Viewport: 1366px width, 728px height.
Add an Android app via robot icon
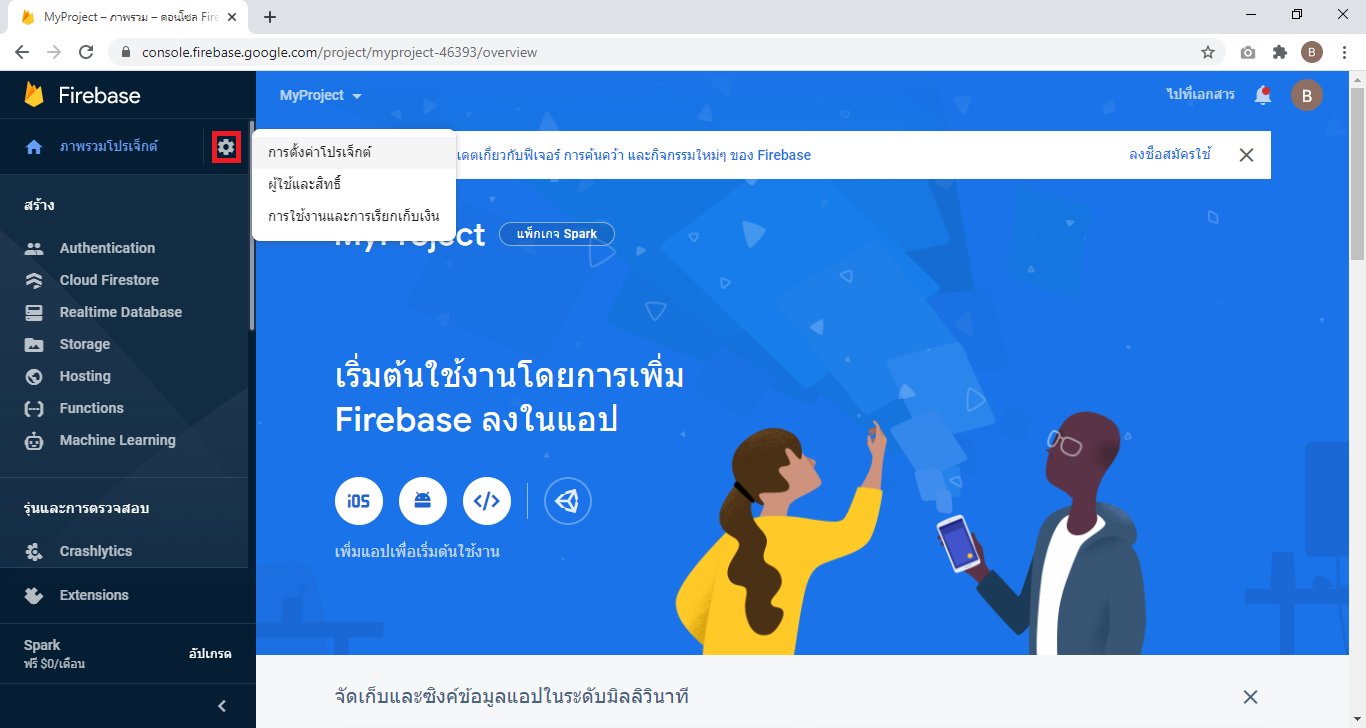(423, 502)
